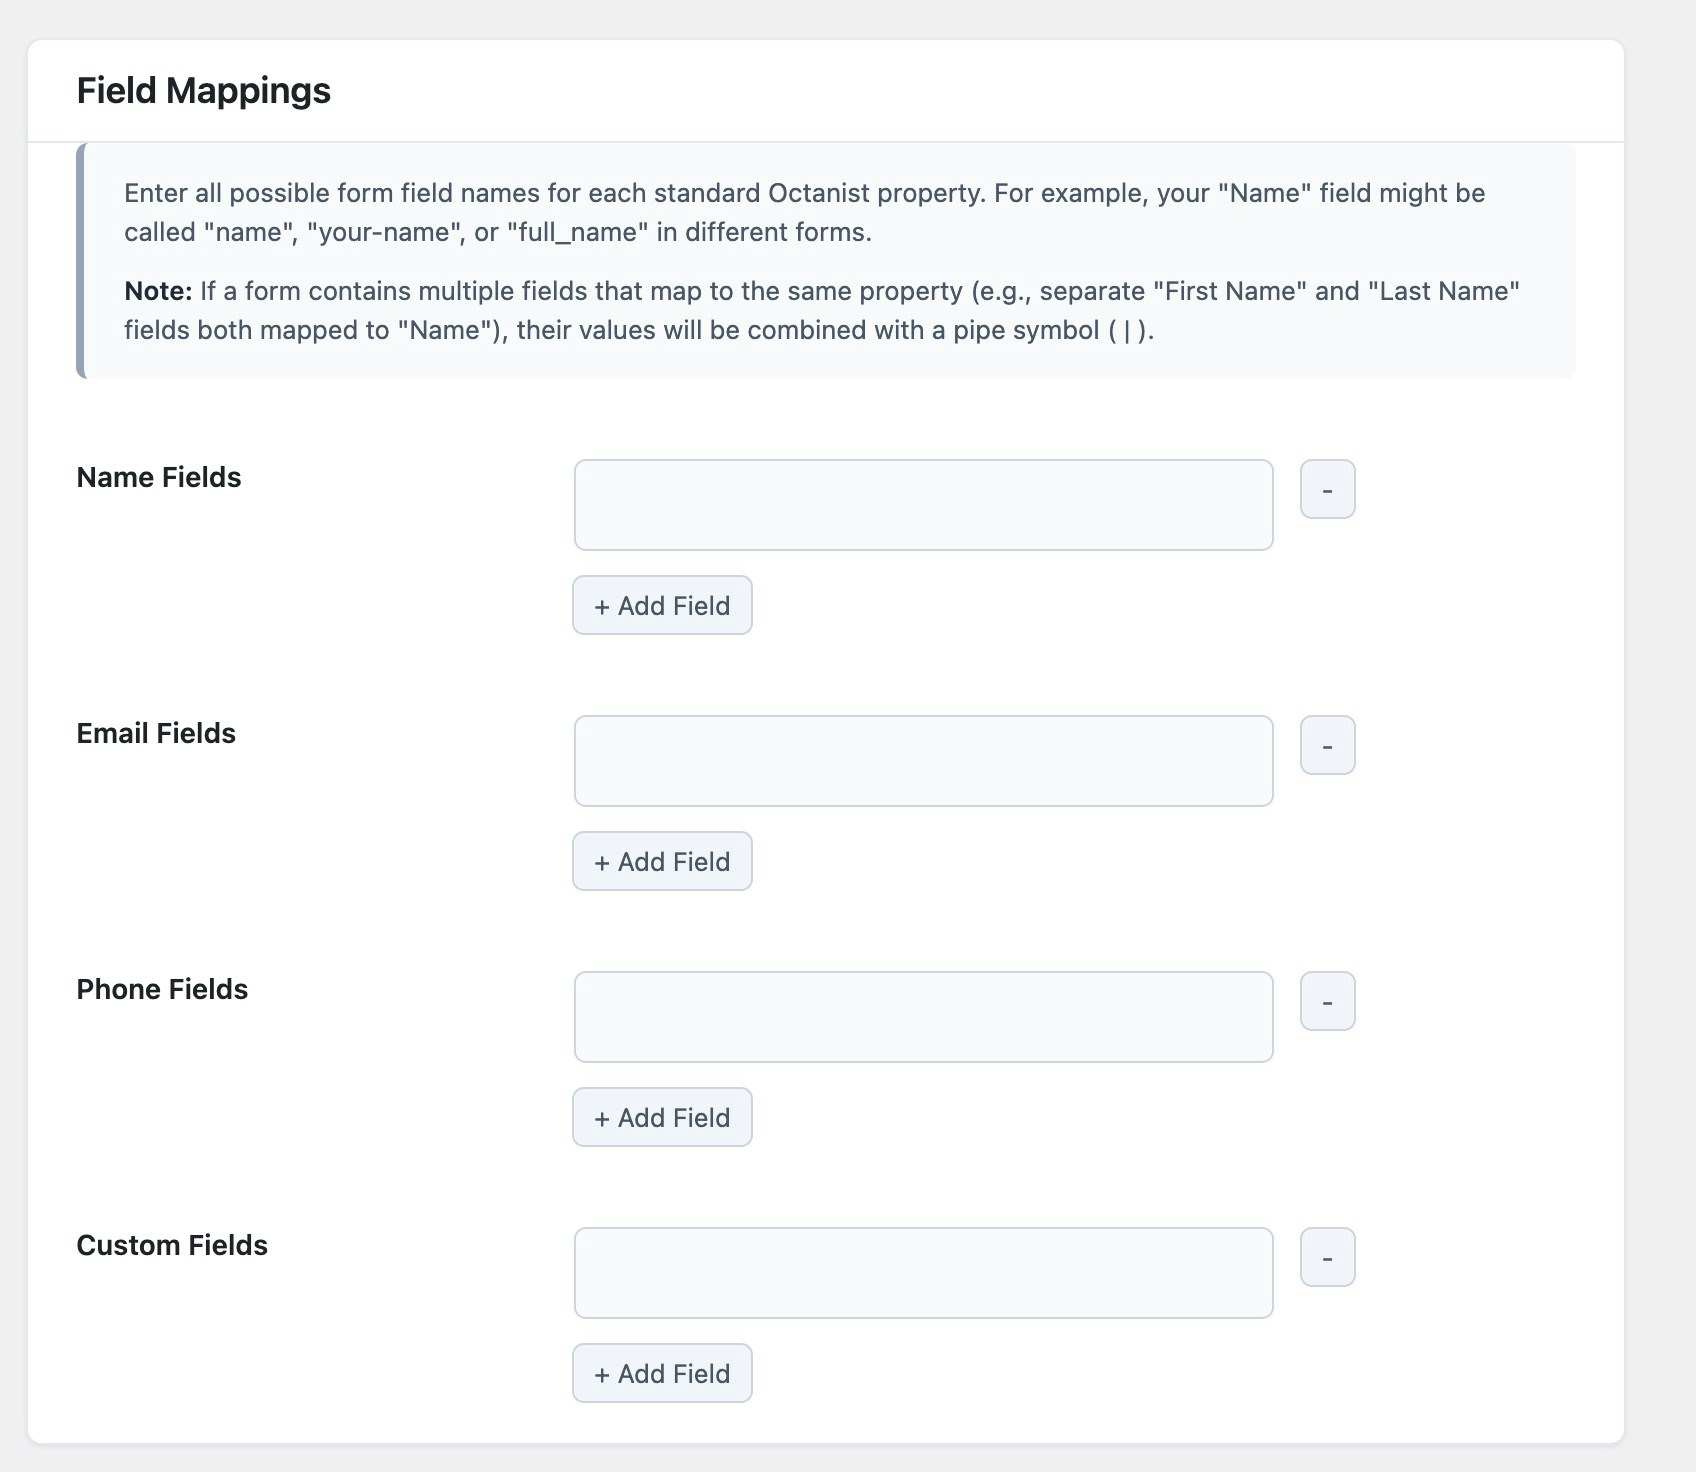Click the Note text about pipe symbol combining

820,310
